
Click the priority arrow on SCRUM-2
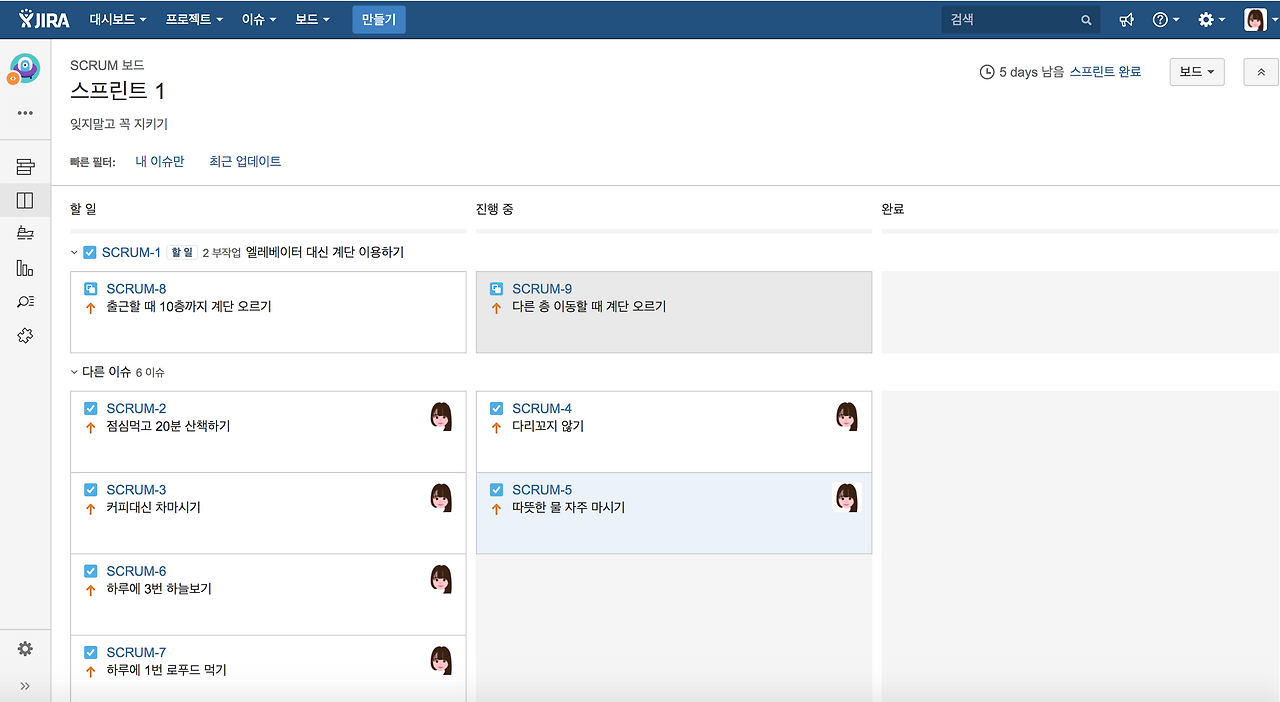91,427
